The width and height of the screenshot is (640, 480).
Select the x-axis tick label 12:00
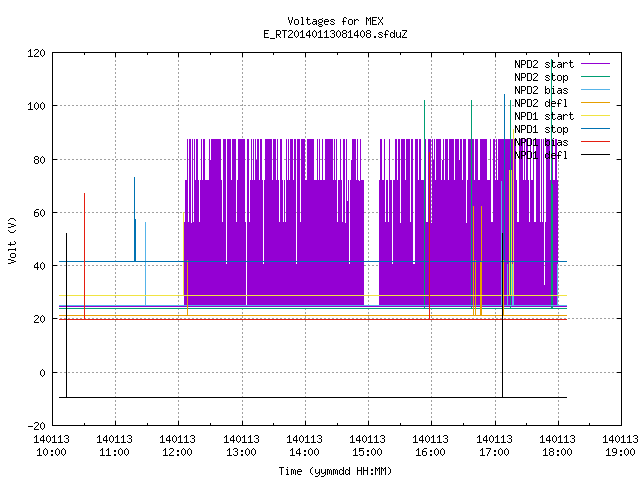point(178,453)
